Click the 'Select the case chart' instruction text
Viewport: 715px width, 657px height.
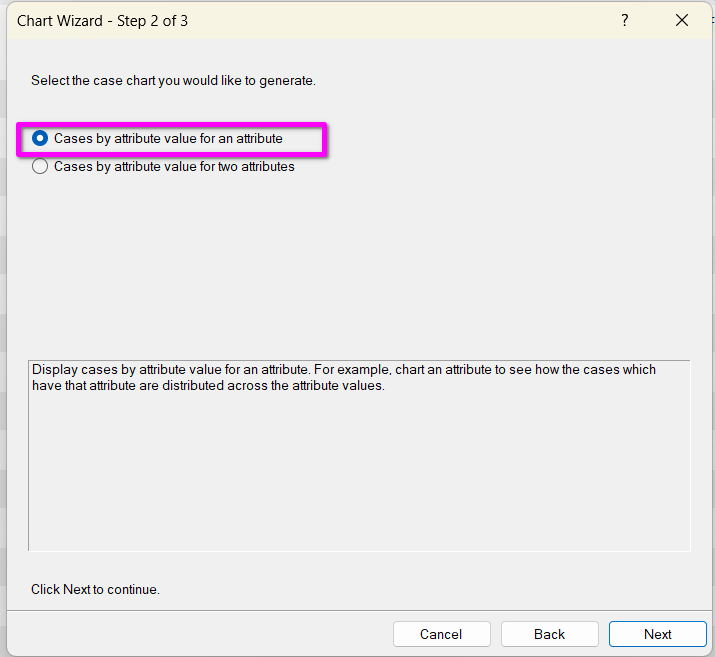pyautogui.click(x=173, y=80)
